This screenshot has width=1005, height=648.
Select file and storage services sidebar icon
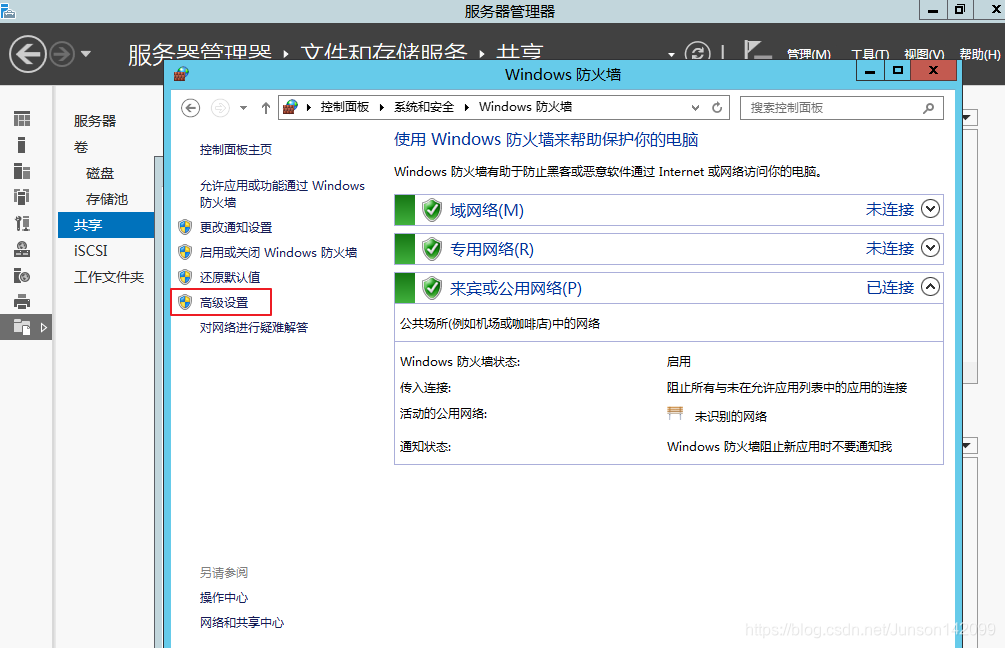tap(22, 327)
